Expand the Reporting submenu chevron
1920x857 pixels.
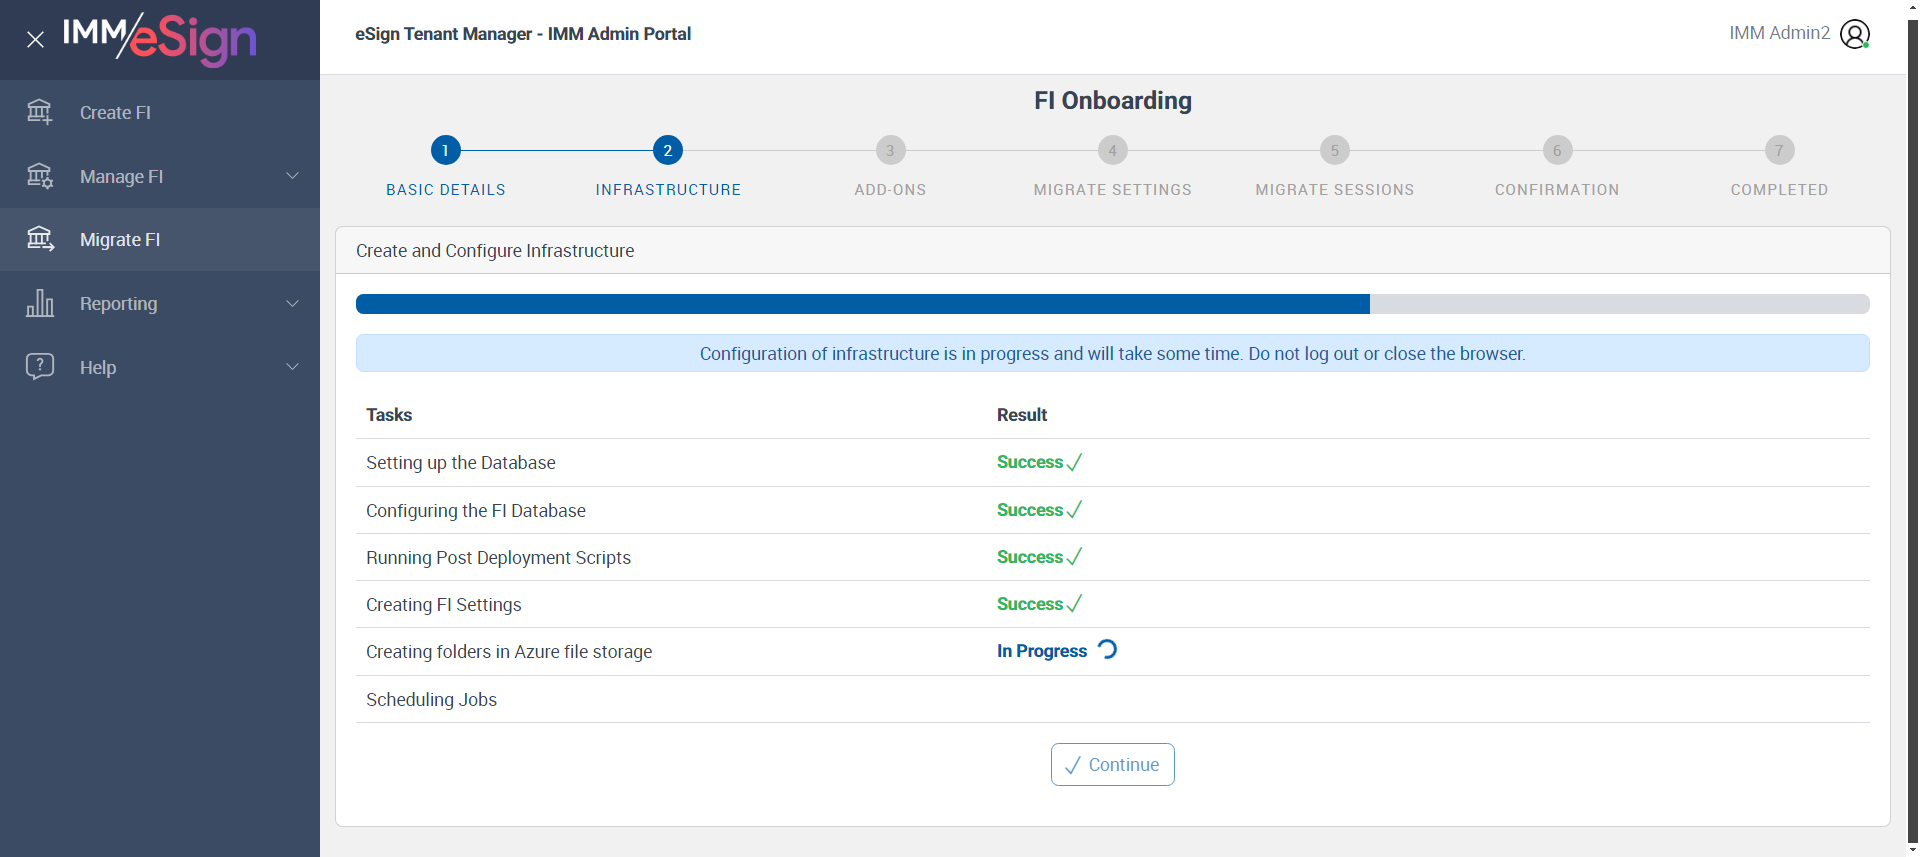pyautogui.click(x=292, y=303)
